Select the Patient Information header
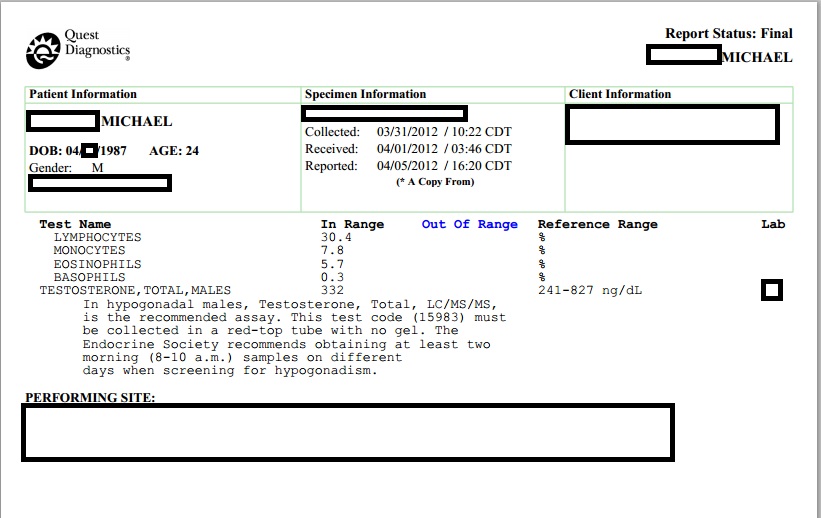 point(83,94)
